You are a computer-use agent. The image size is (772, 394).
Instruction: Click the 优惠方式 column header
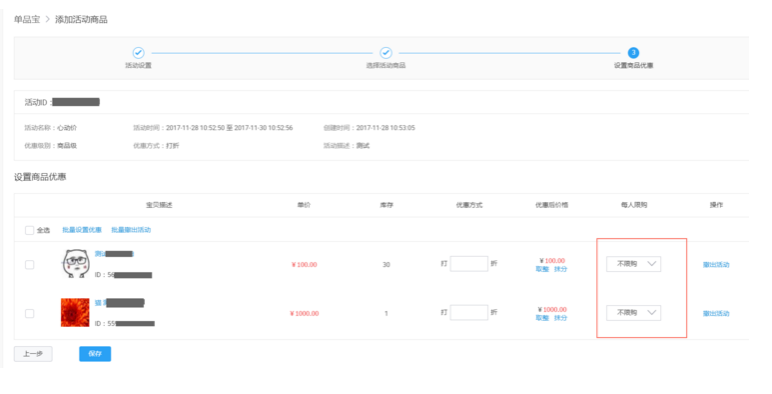click(x=469, y=205)
